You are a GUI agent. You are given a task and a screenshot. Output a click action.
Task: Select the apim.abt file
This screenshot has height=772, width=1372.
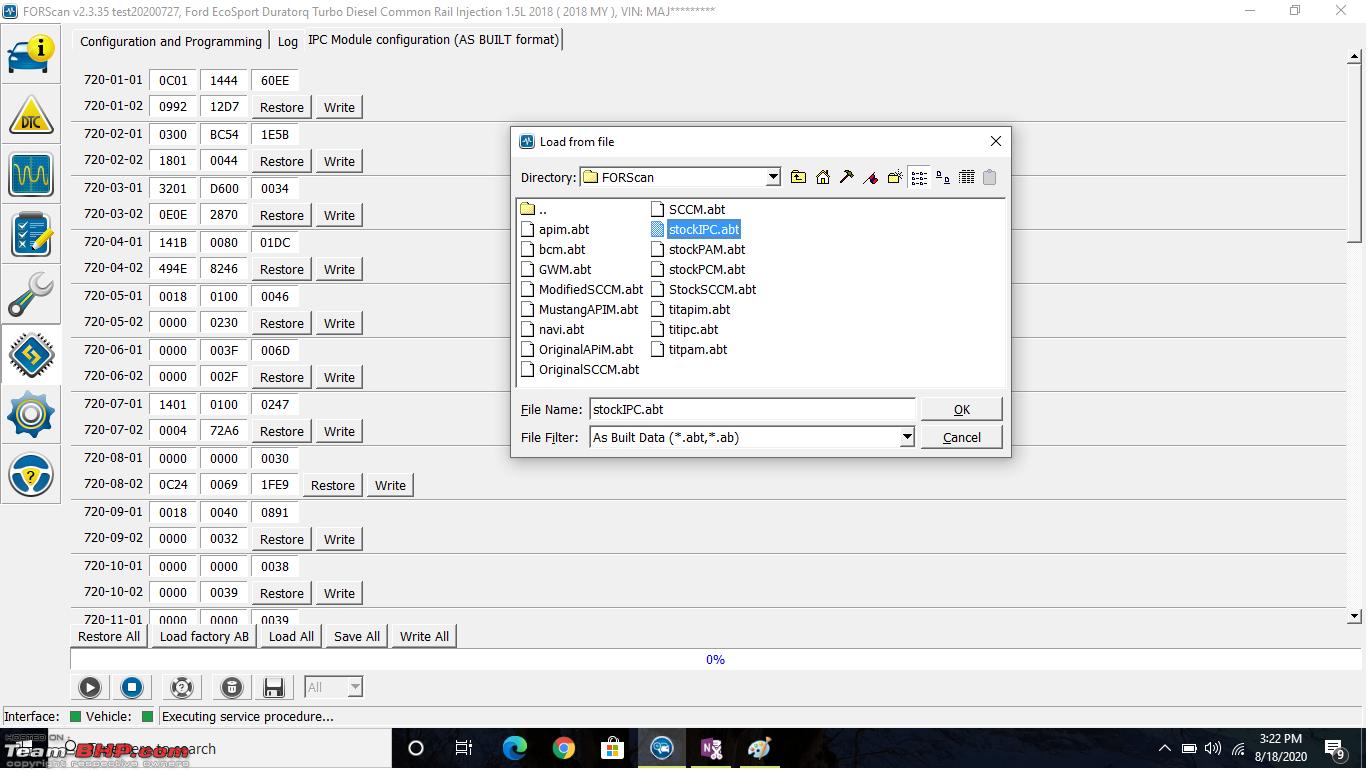[x=555, y=229]
